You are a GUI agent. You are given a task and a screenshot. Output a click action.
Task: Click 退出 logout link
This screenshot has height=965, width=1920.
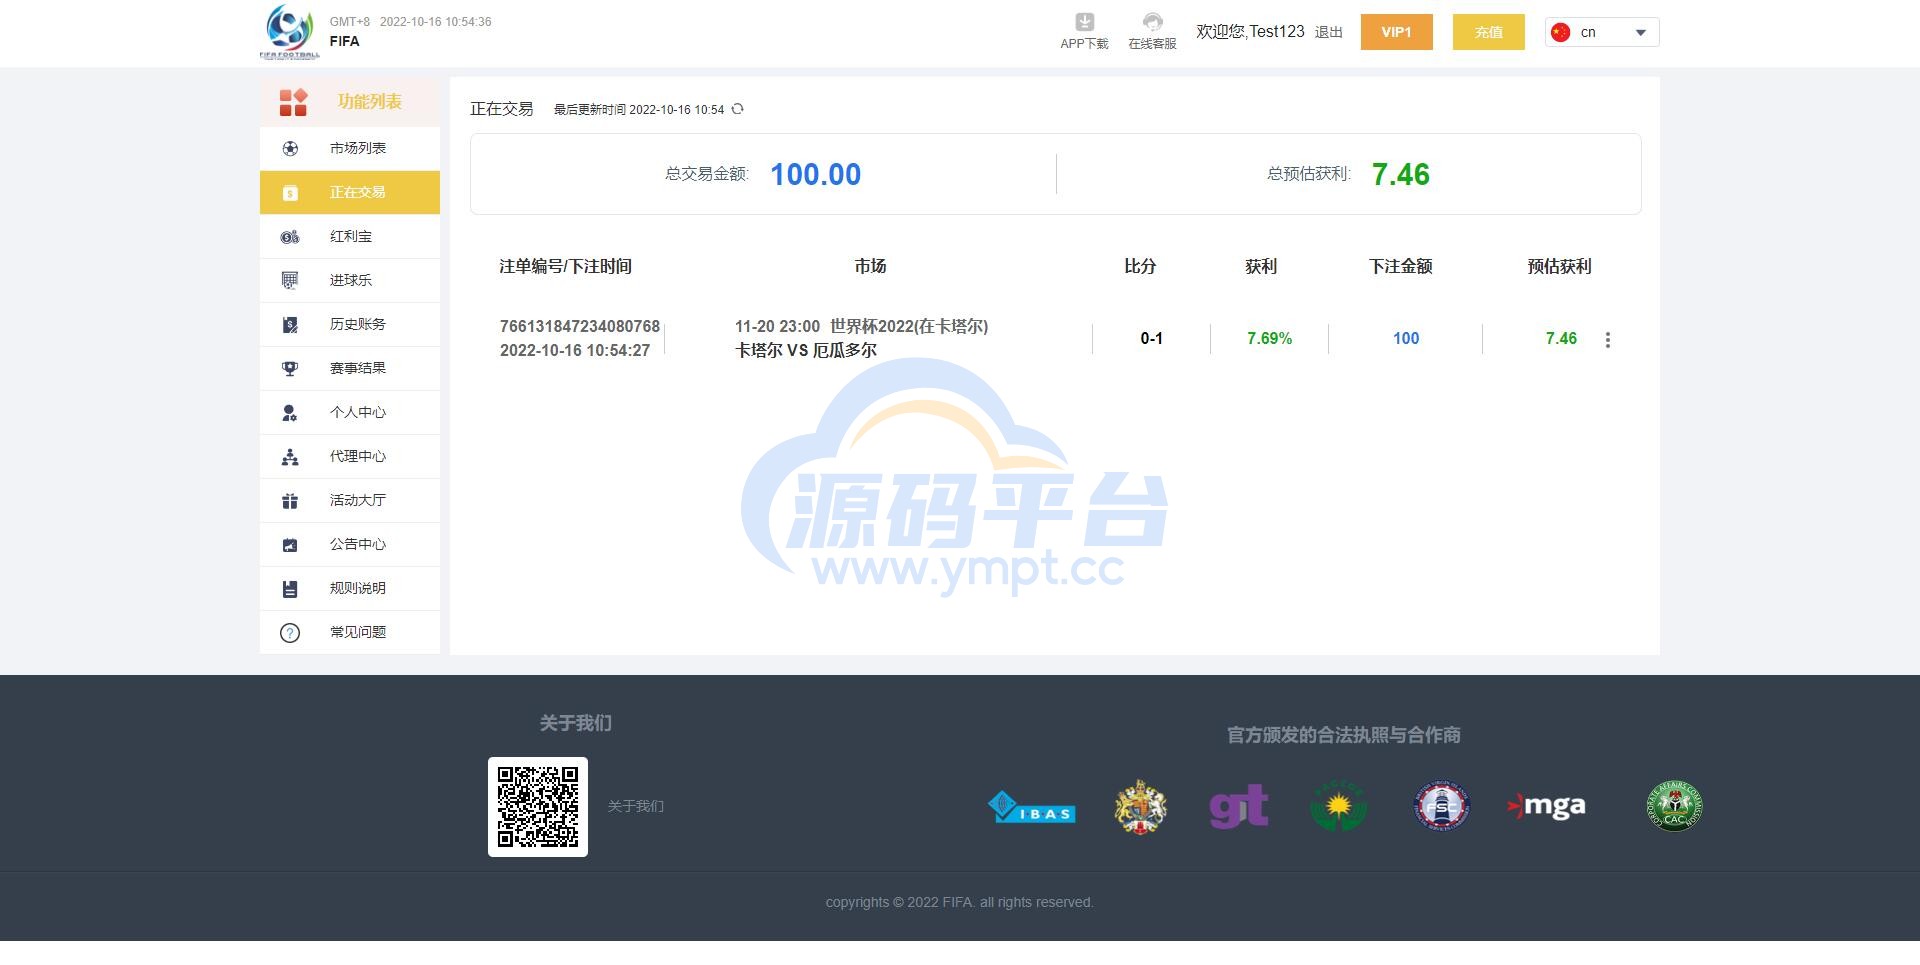1329,32
